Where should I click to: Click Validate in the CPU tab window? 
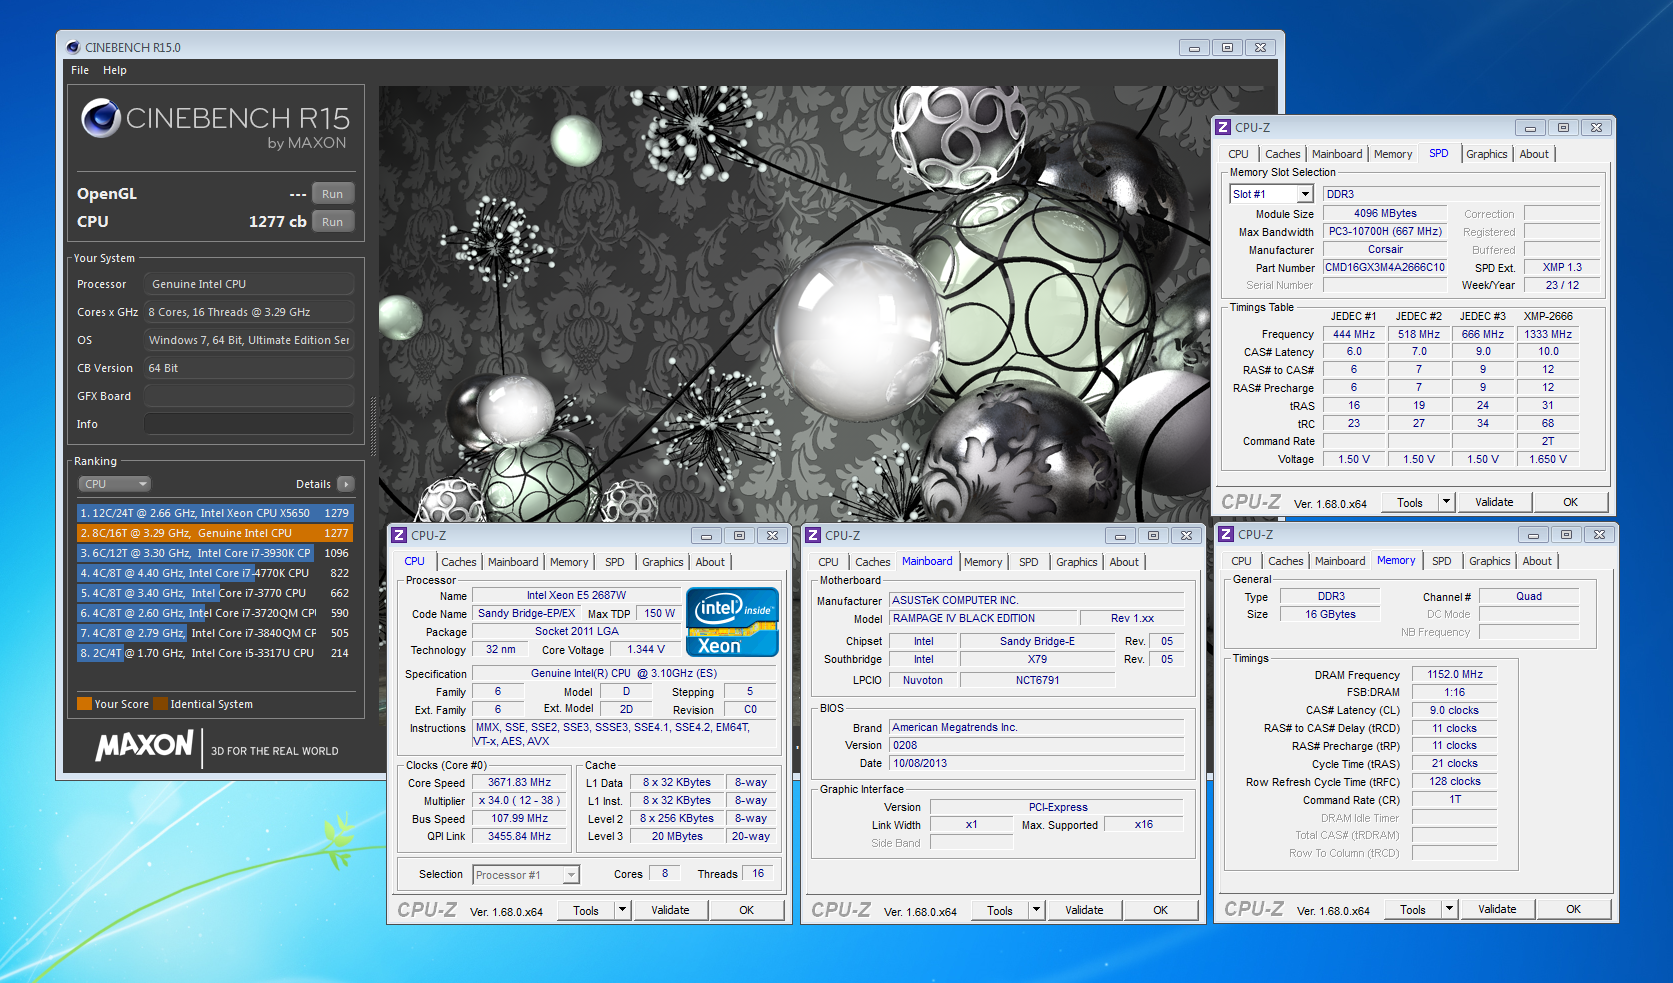point(670,910)
